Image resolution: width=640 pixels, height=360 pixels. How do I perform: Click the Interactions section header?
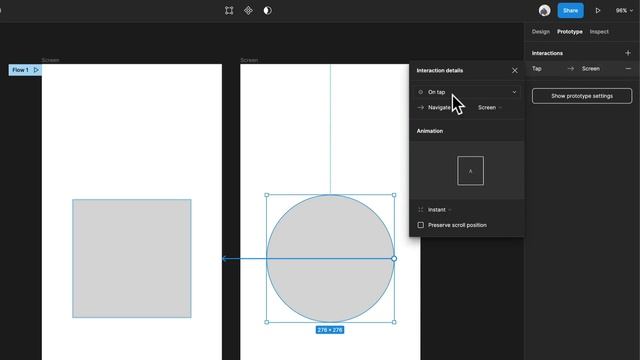pos(547,53)
